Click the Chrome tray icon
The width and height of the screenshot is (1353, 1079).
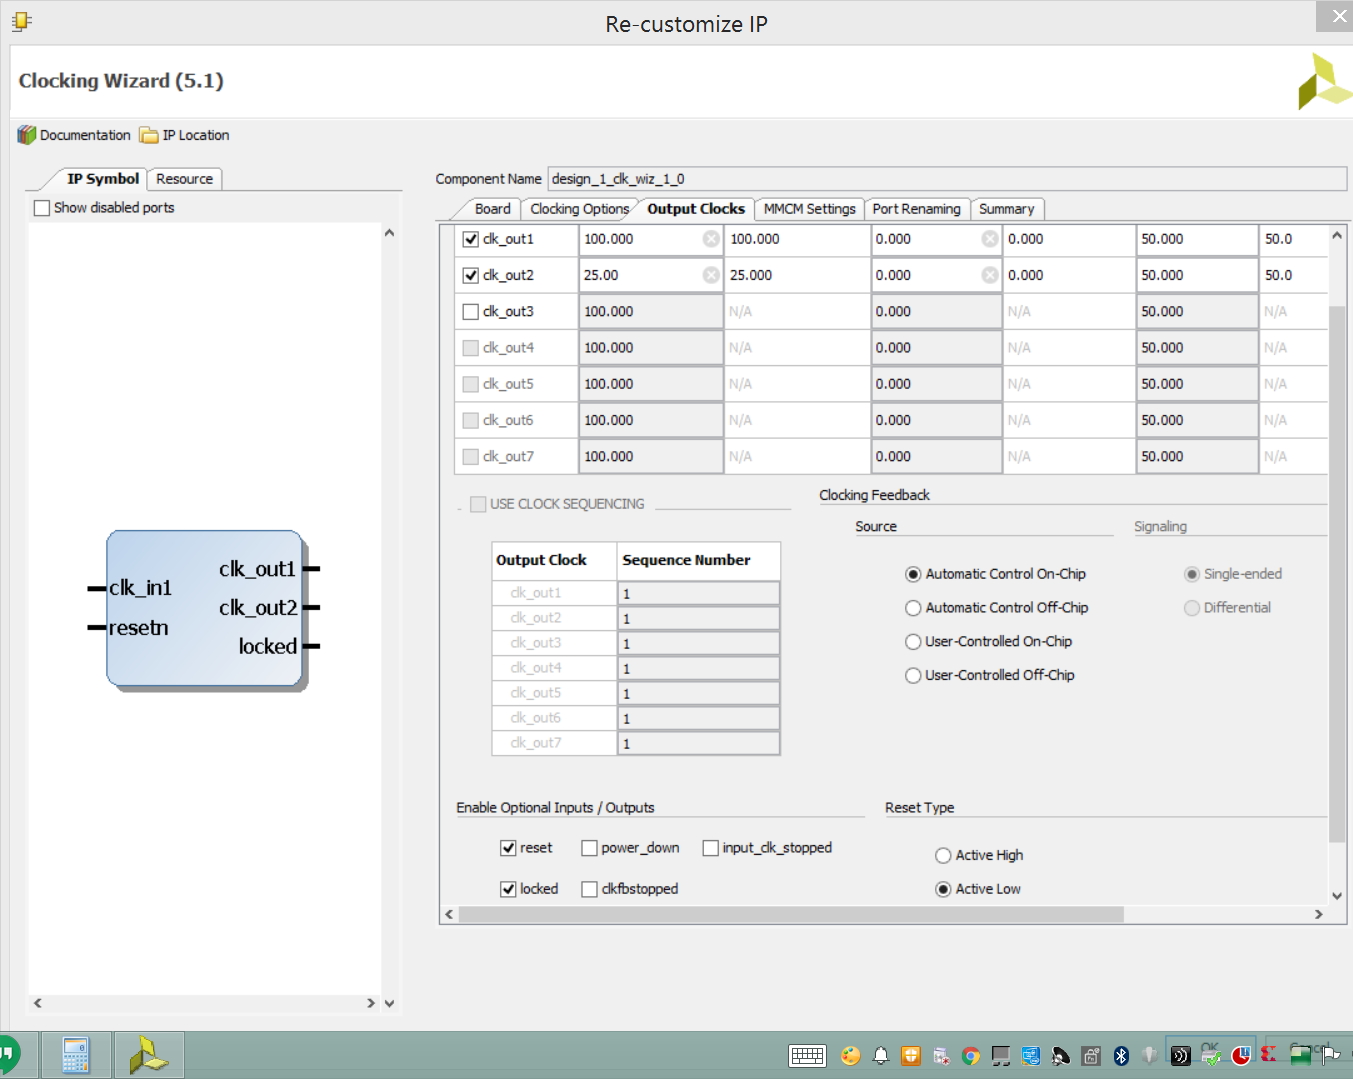[x=970, y=1056]
